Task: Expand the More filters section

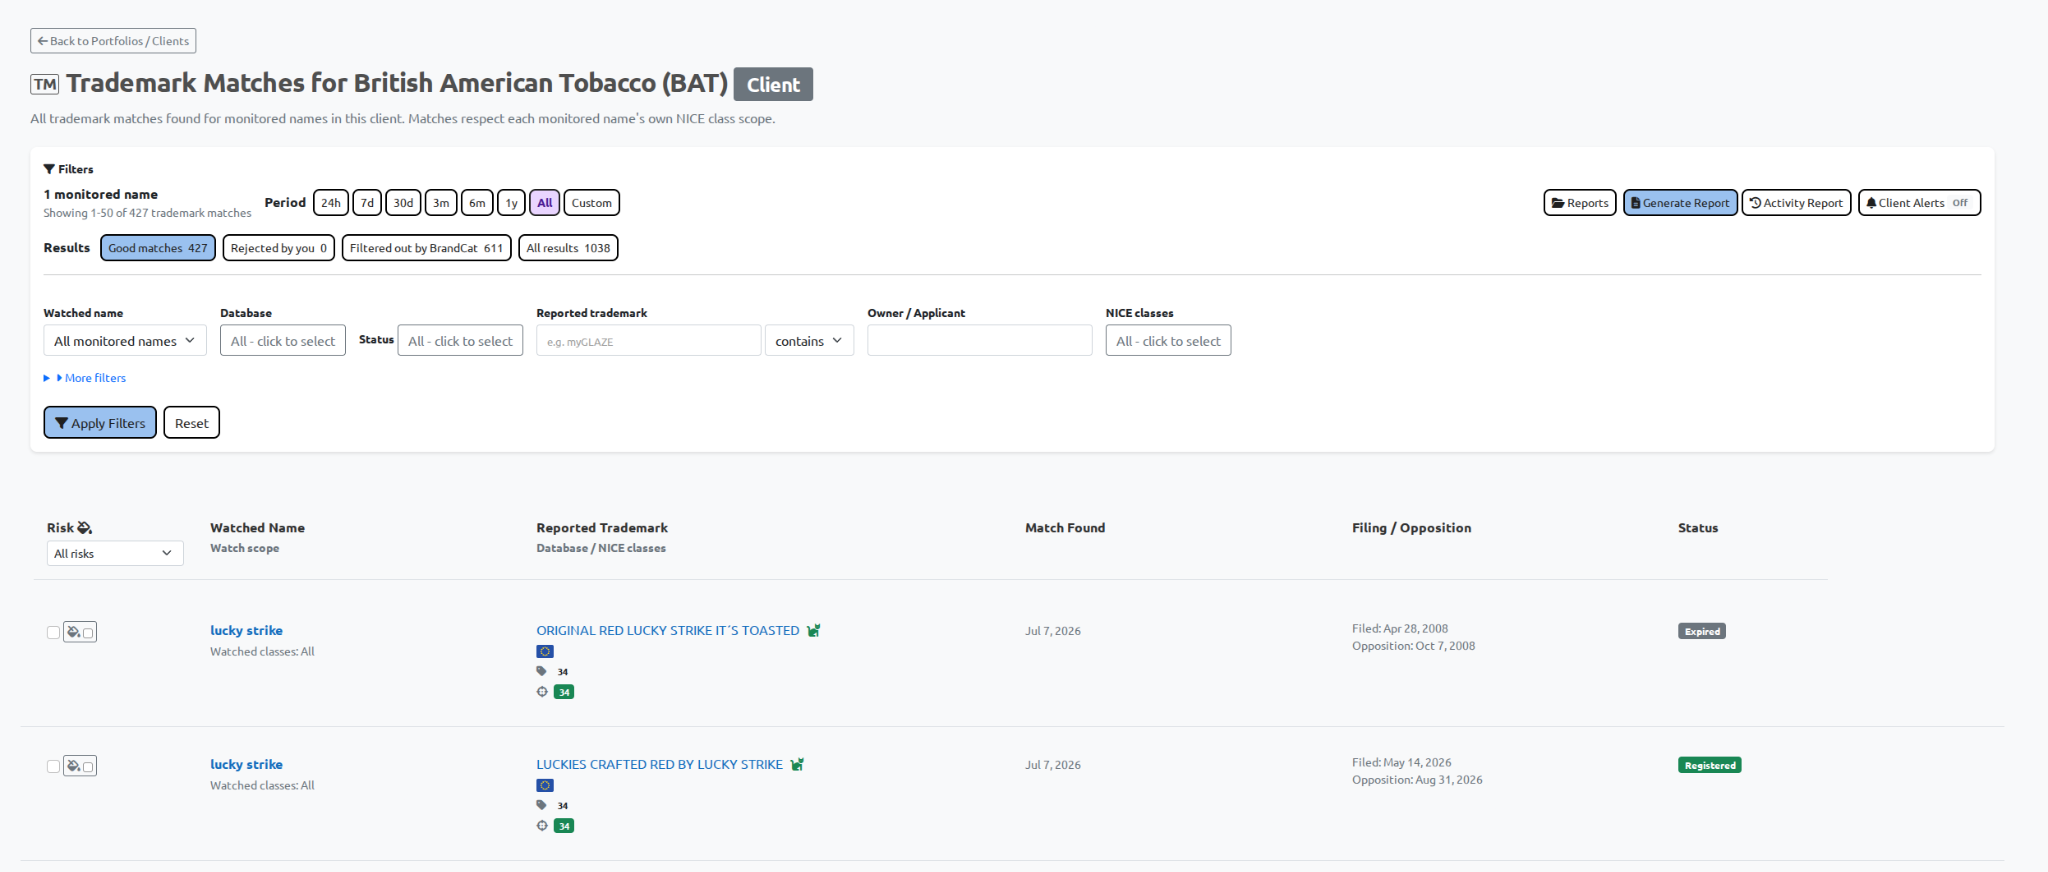Action: tap(86, 378)
